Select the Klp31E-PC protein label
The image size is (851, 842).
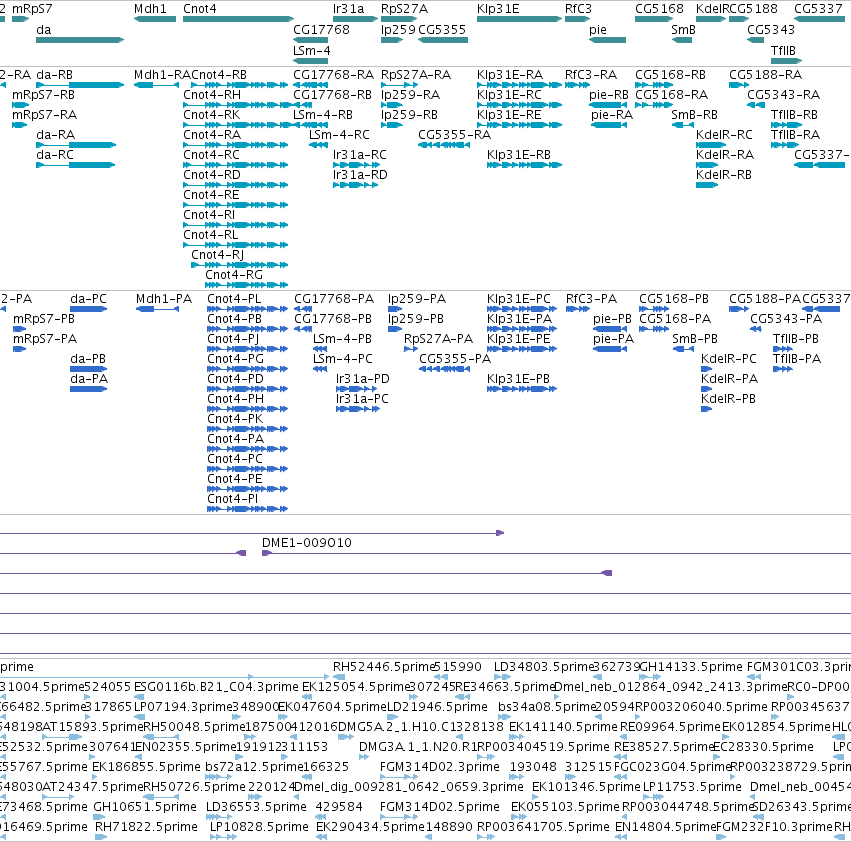click(519, 299)
